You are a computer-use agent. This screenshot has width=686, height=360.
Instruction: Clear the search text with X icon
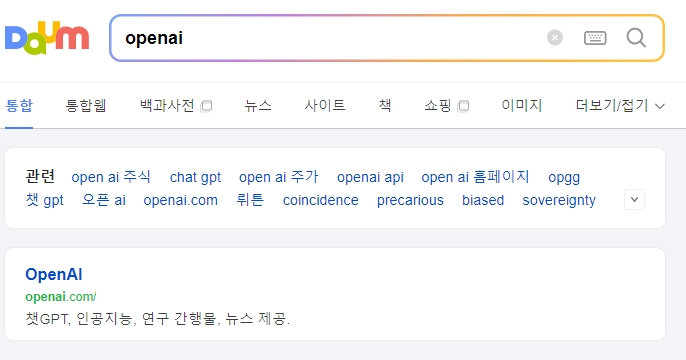[555, 38]
